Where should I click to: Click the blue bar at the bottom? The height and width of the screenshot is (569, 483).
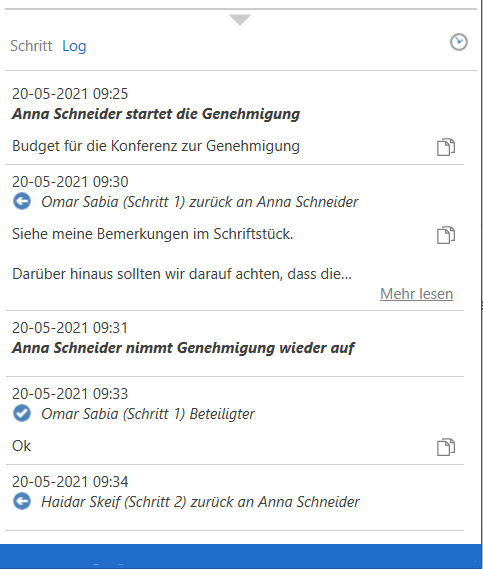click(240, 556)
